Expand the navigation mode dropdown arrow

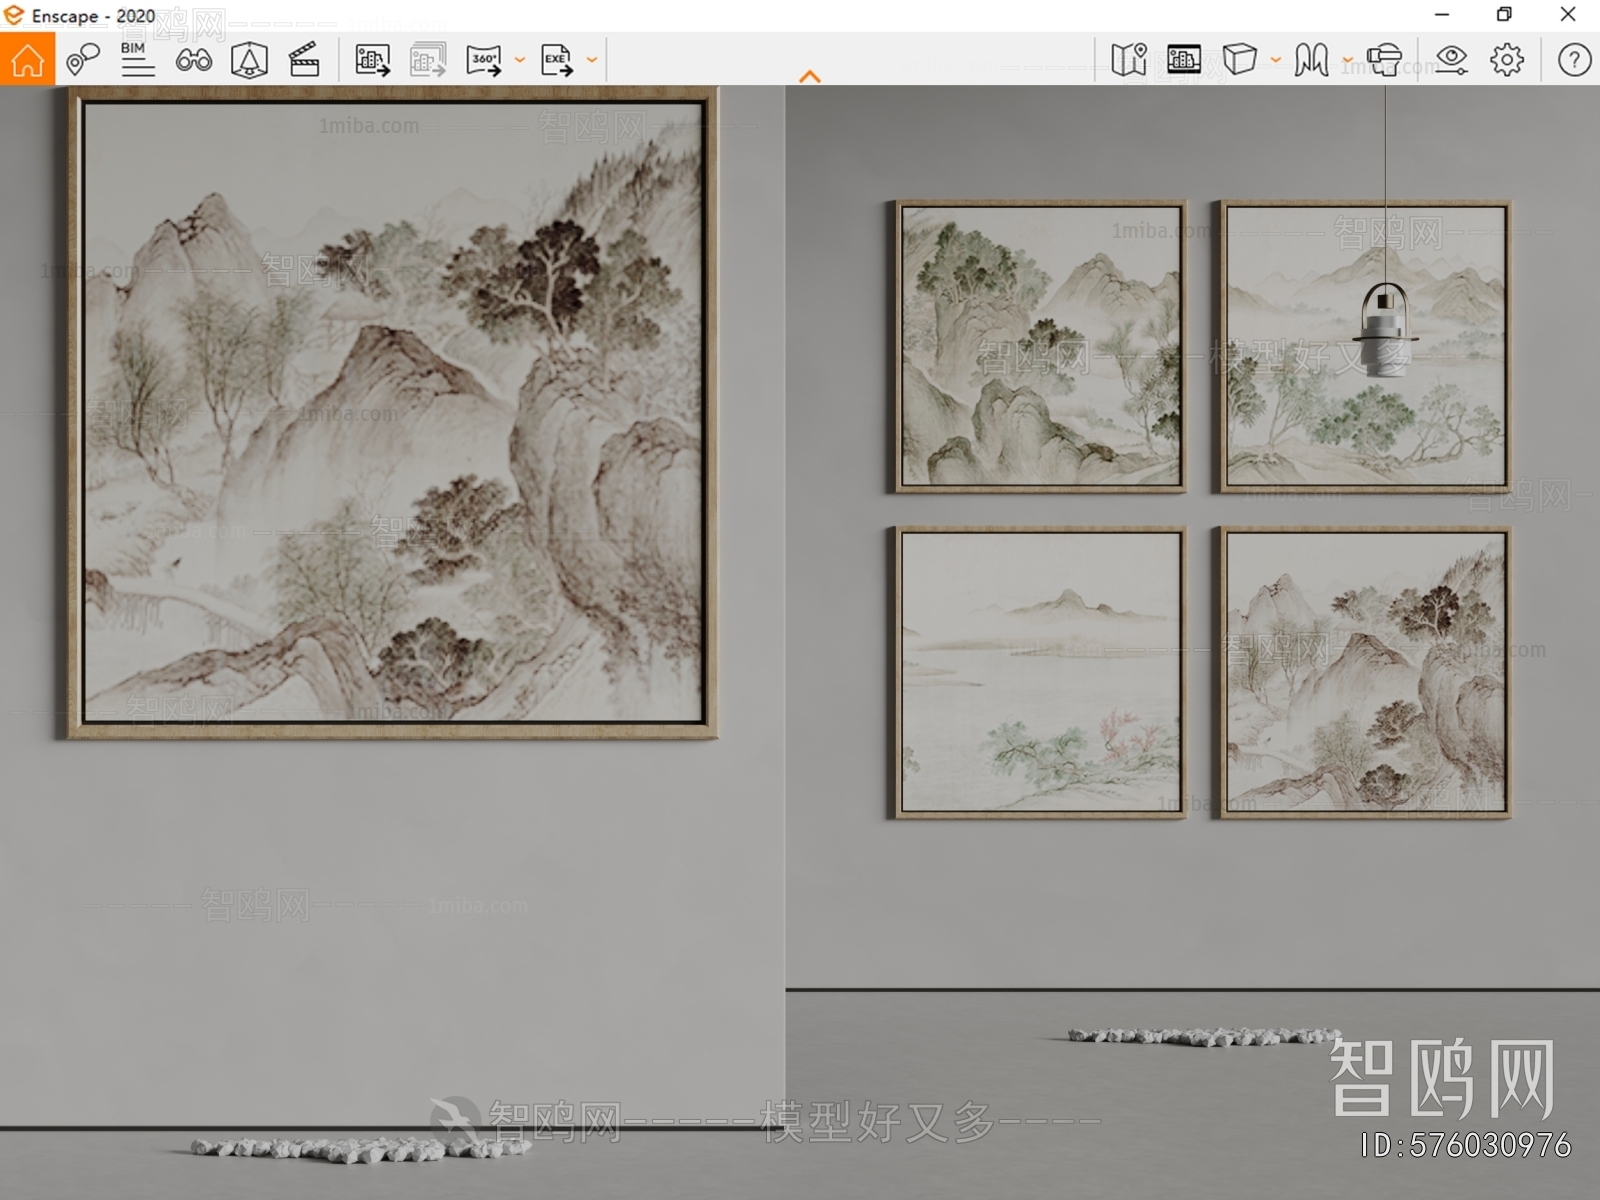[1348, 60]
